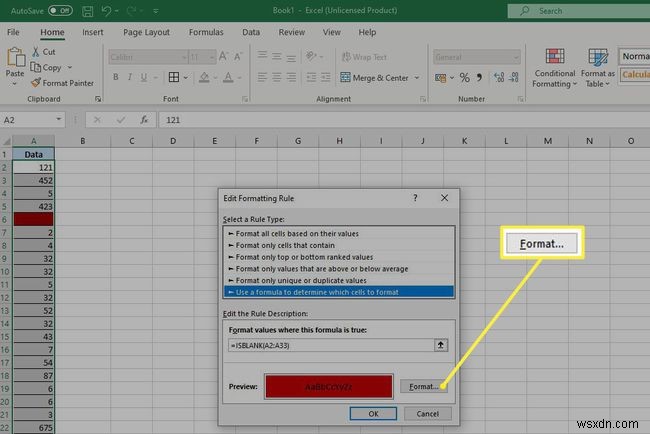The width and height of the screenshot is (650, 434).
Task: Open the File tab
Action: click(x=13, y=32)
